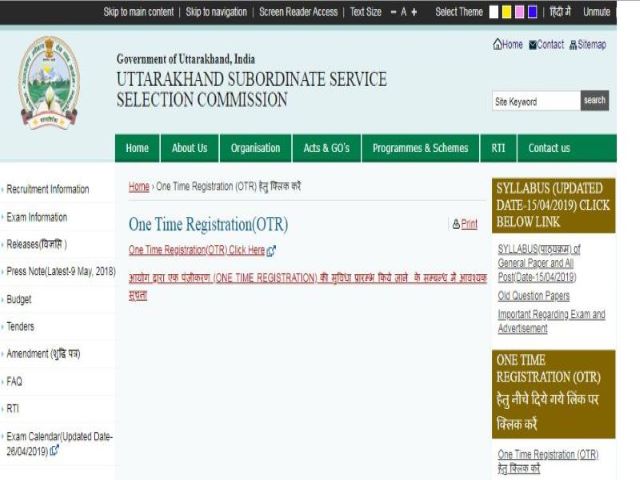The height and width of the screenshot is (480, 640).
Task: Decrease text size with minus icon
Action: [393, 12]
